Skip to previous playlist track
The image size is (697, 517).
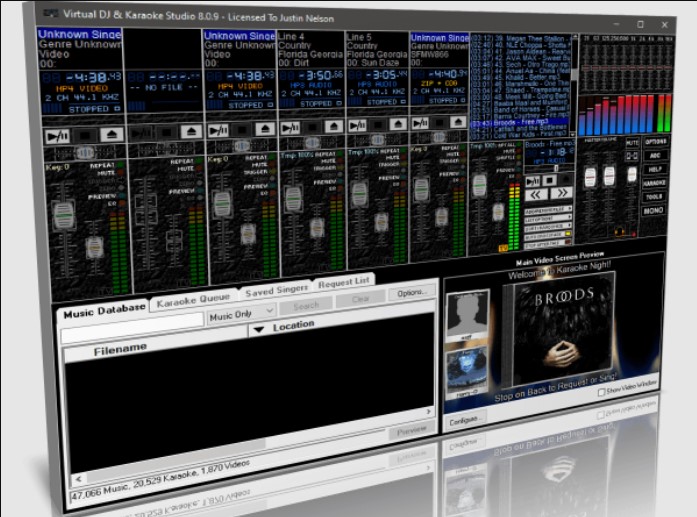[536, 194]
